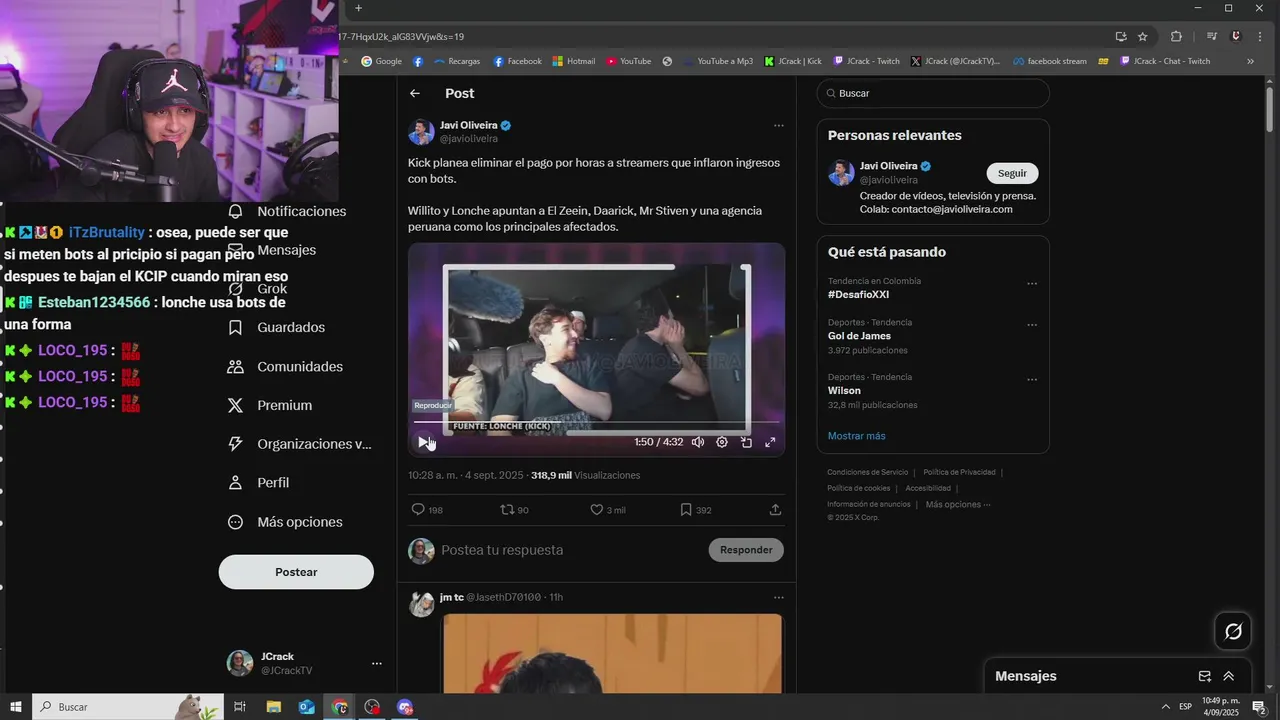Viewport: 1280px width, 720px height.
Task: Open Windows notification center
Action: (x=1259, y=707)
